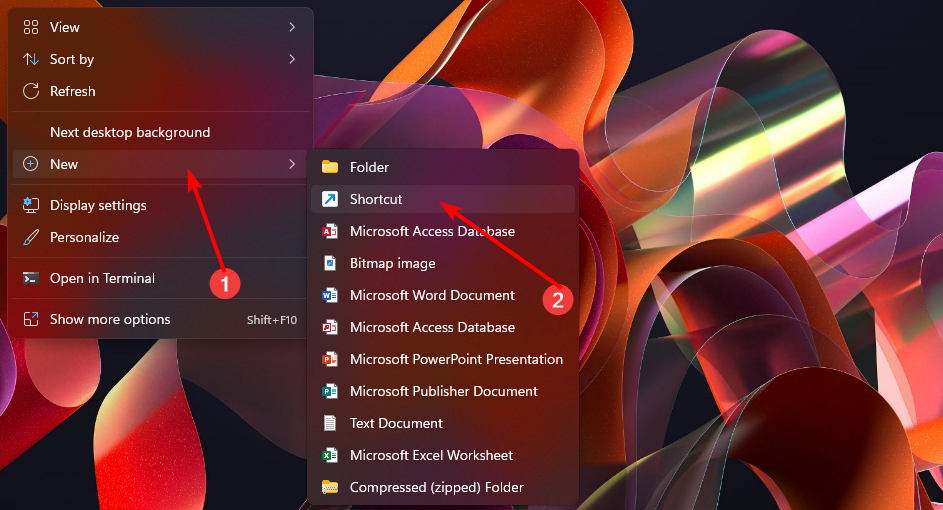The width and height of the screenshot is (943, 510).
Task: Click the PowerPoint presentation icon
Action: pyautogui.click(x=330, y=359)
